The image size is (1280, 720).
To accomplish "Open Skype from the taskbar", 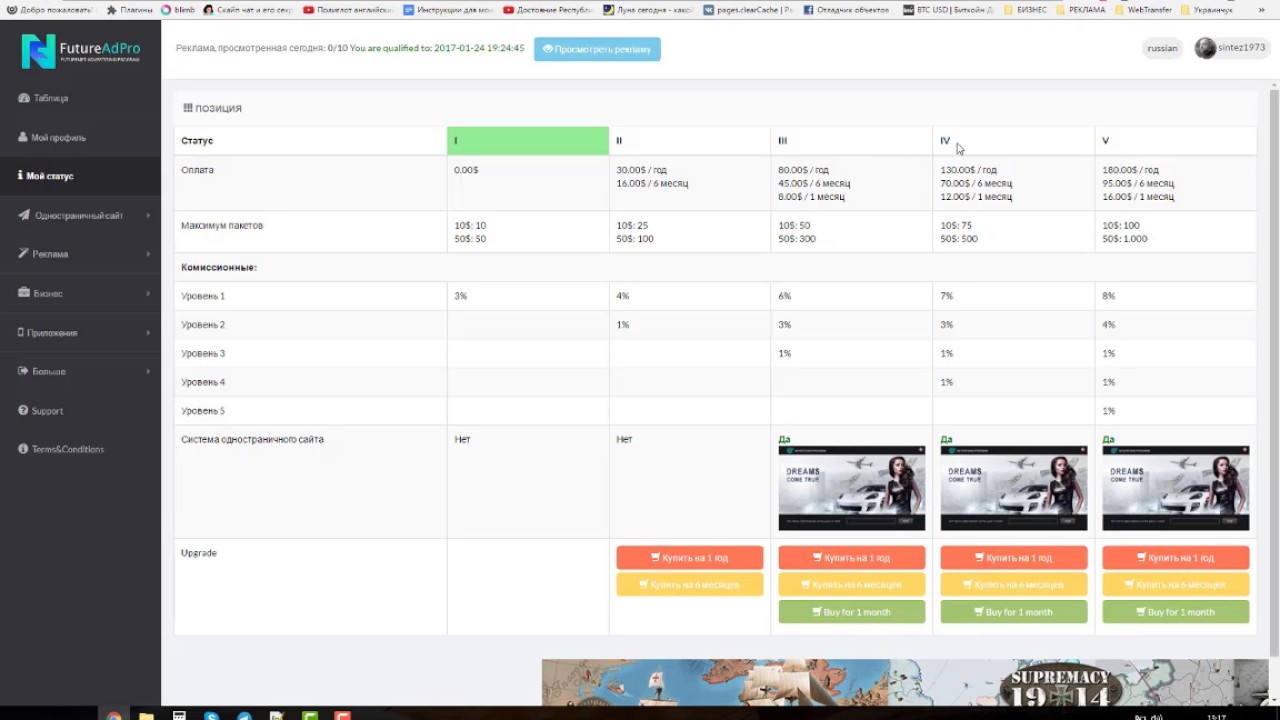I will pyautogui.click(x=212, y=716).
